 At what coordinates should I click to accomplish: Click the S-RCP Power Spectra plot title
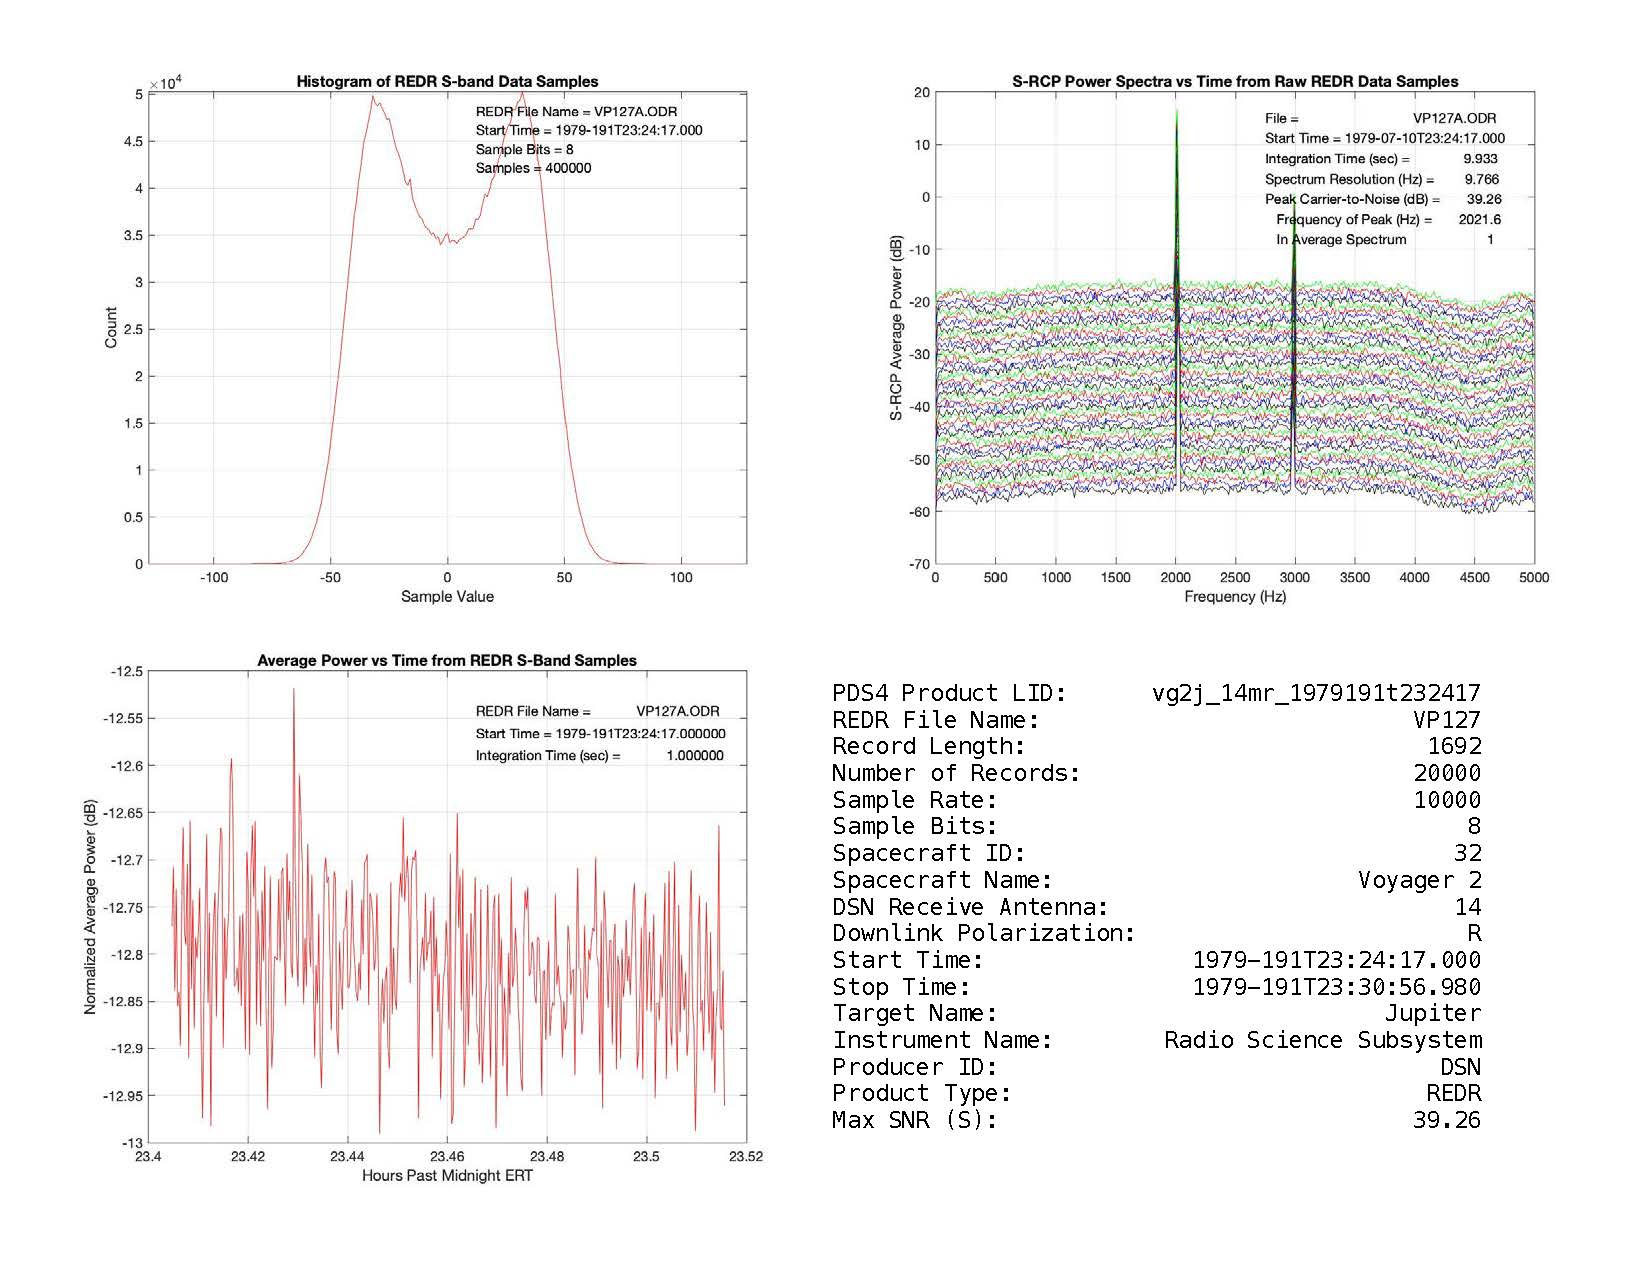1235,82
